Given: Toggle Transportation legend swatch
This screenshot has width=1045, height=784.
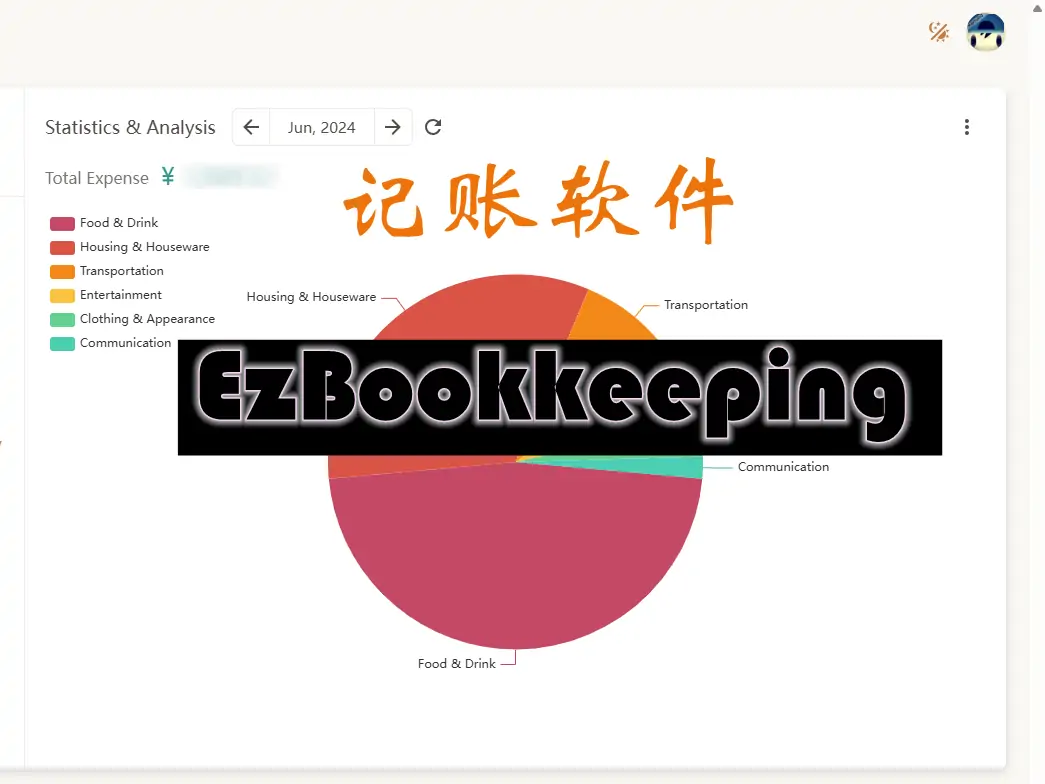Looking at the screenshot, I should point(62,271).
